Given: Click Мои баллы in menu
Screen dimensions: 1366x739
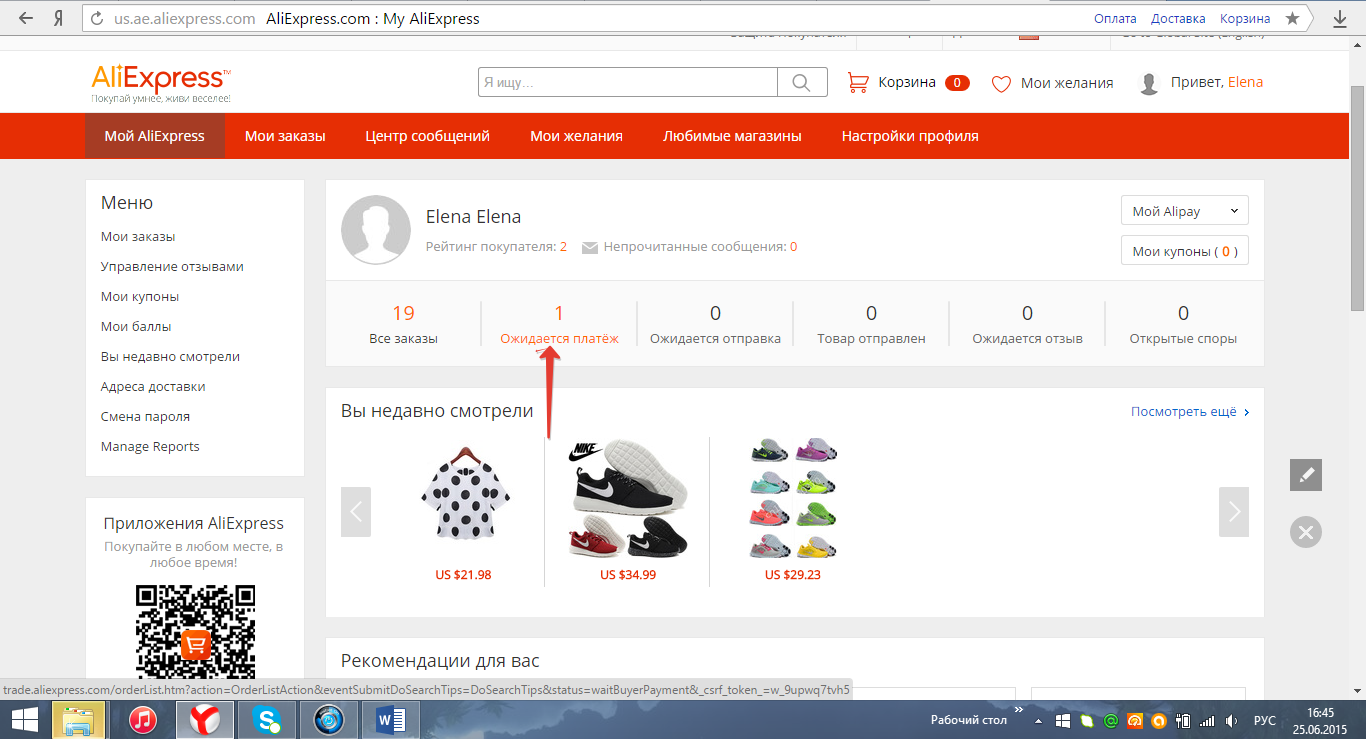Looking at the screenshot, I should click(x=136, y=327).
